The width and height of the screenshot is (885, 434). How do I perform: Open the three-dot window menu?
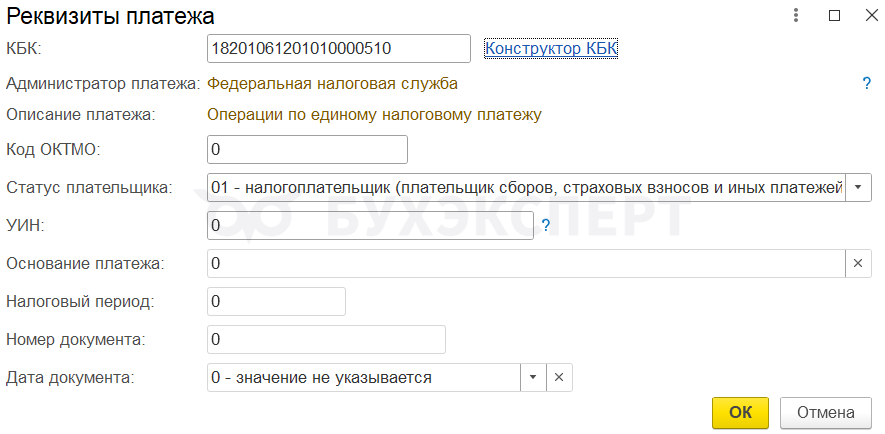(x=797, y=16)
